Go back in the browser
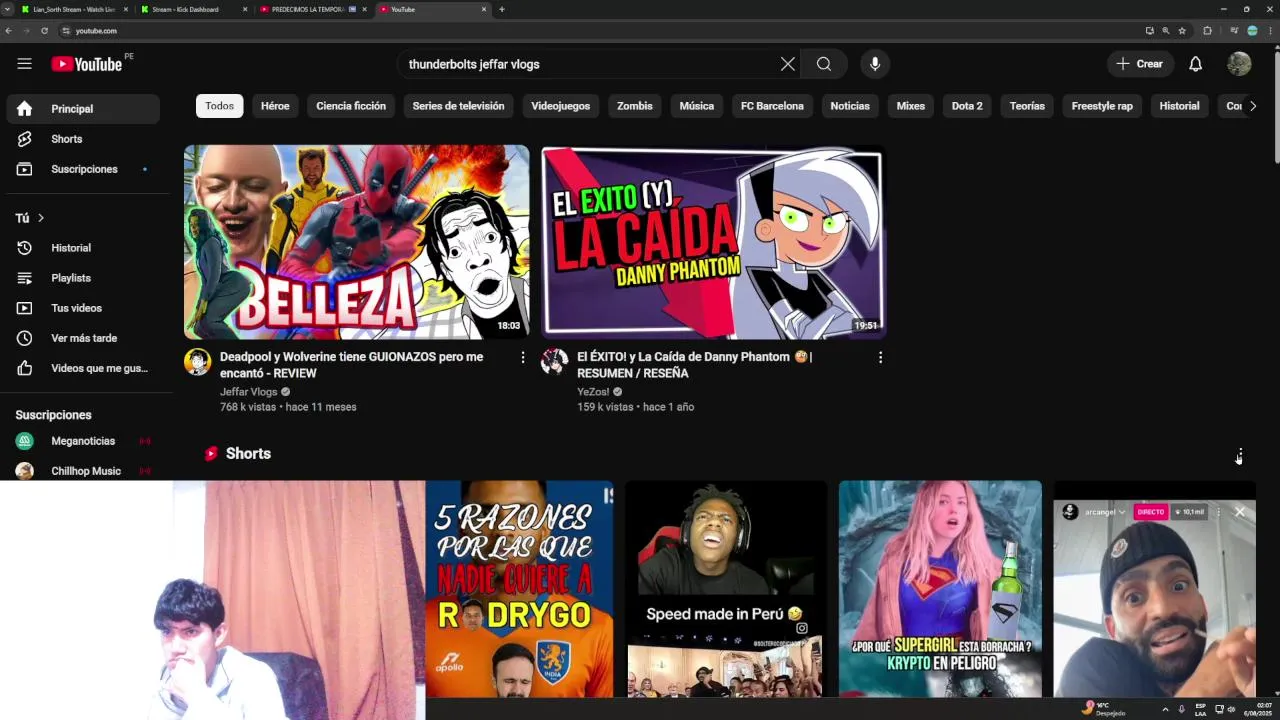The image size is (1280, 720). 8,31
